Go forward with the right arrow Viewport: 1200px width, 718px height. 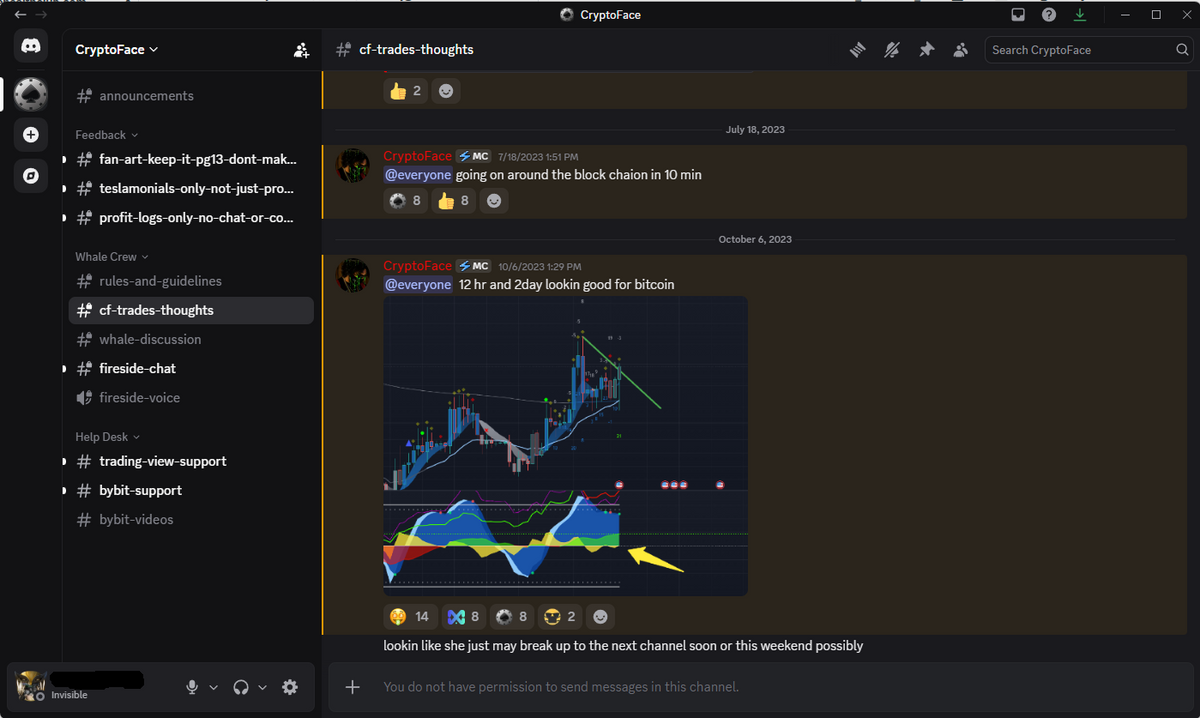(42, 15)
